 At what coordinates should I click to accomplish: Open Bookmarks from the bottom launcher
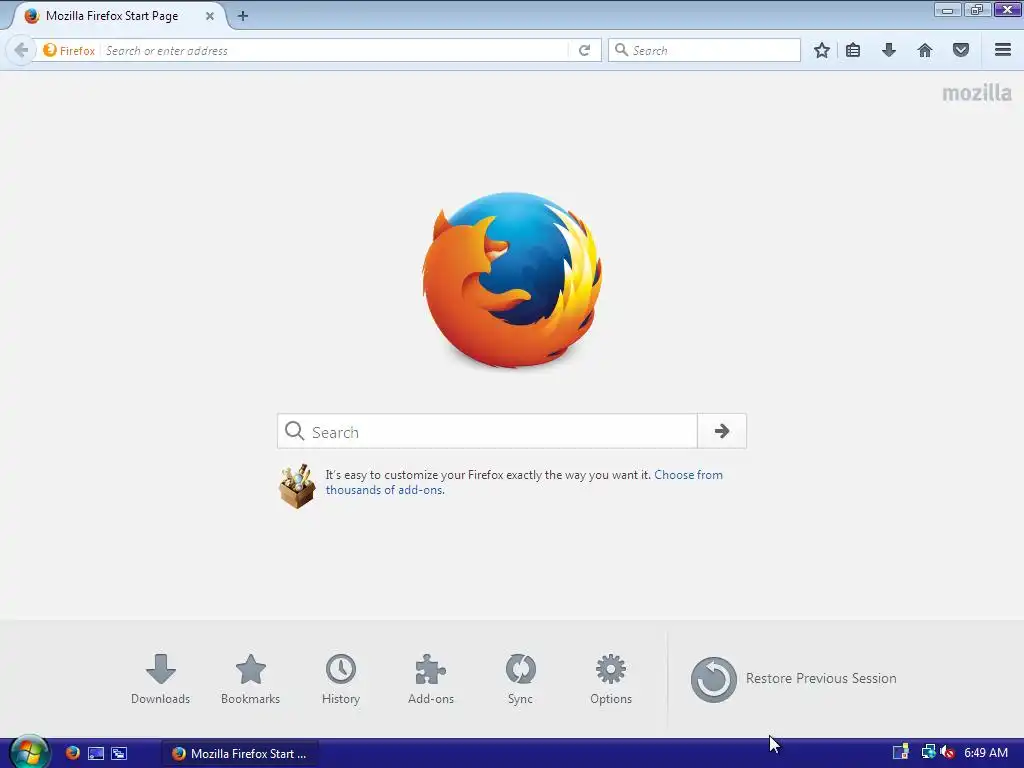coord(251,679)
